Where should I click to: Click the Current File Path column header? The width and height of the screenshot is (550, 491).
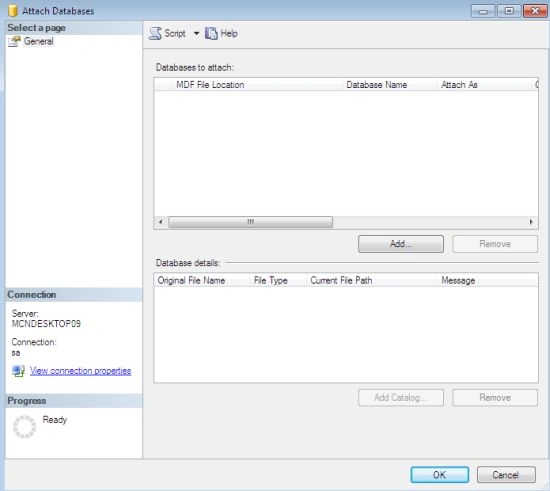click(372, 280)
